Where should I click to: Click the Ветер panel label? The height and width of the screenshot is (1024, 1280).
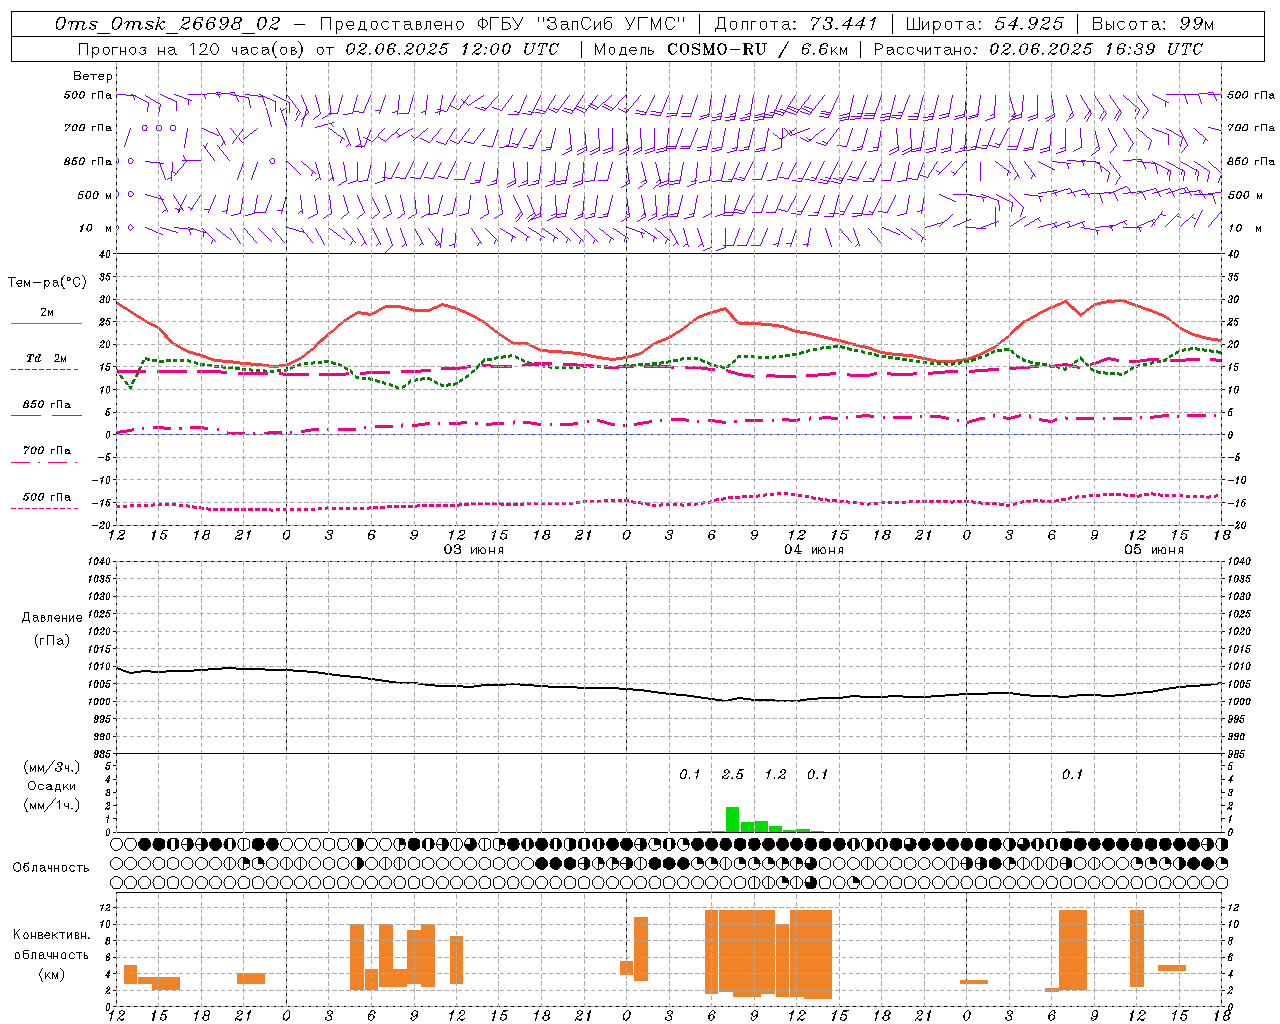(93, 76)
